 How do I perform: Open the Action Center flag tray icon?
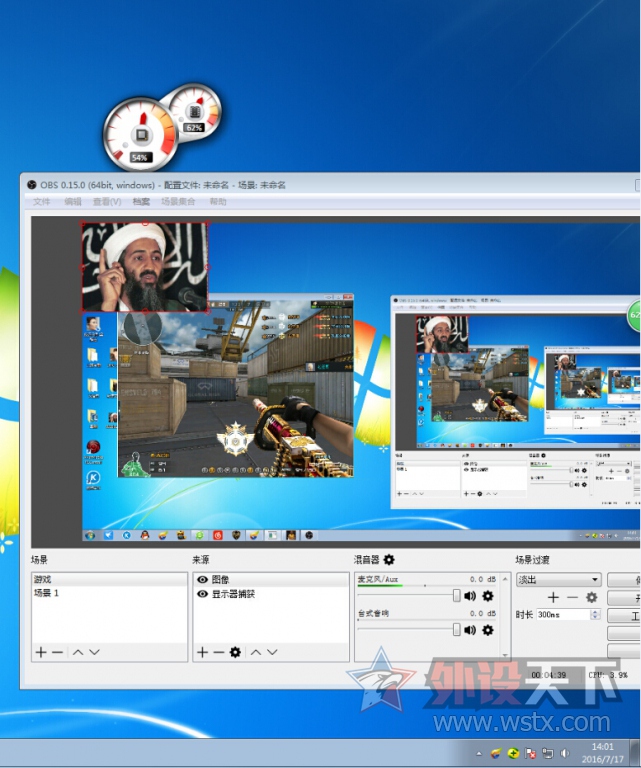(x=530, y=753)
